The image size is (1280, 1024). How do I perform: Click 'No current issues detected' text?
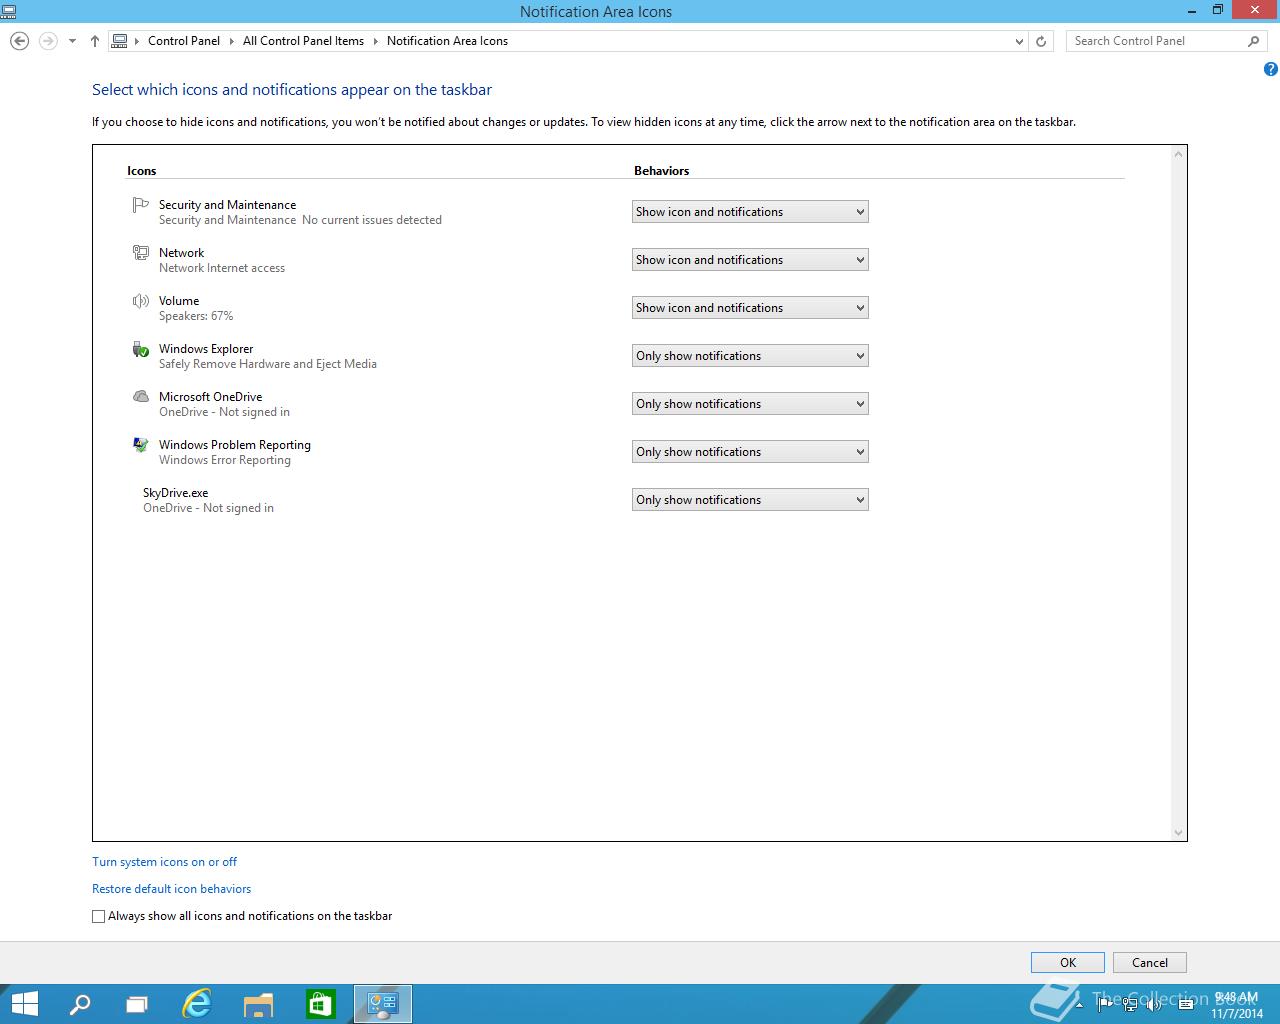372,220
